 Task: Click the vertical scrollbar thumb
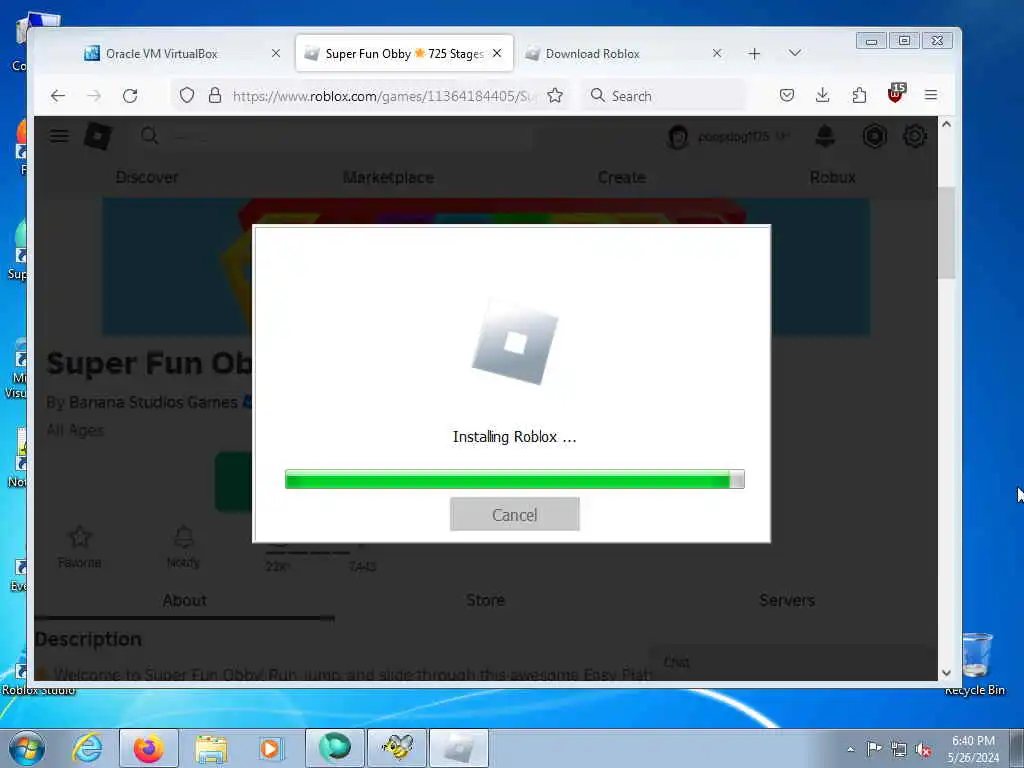click(946, 233)
